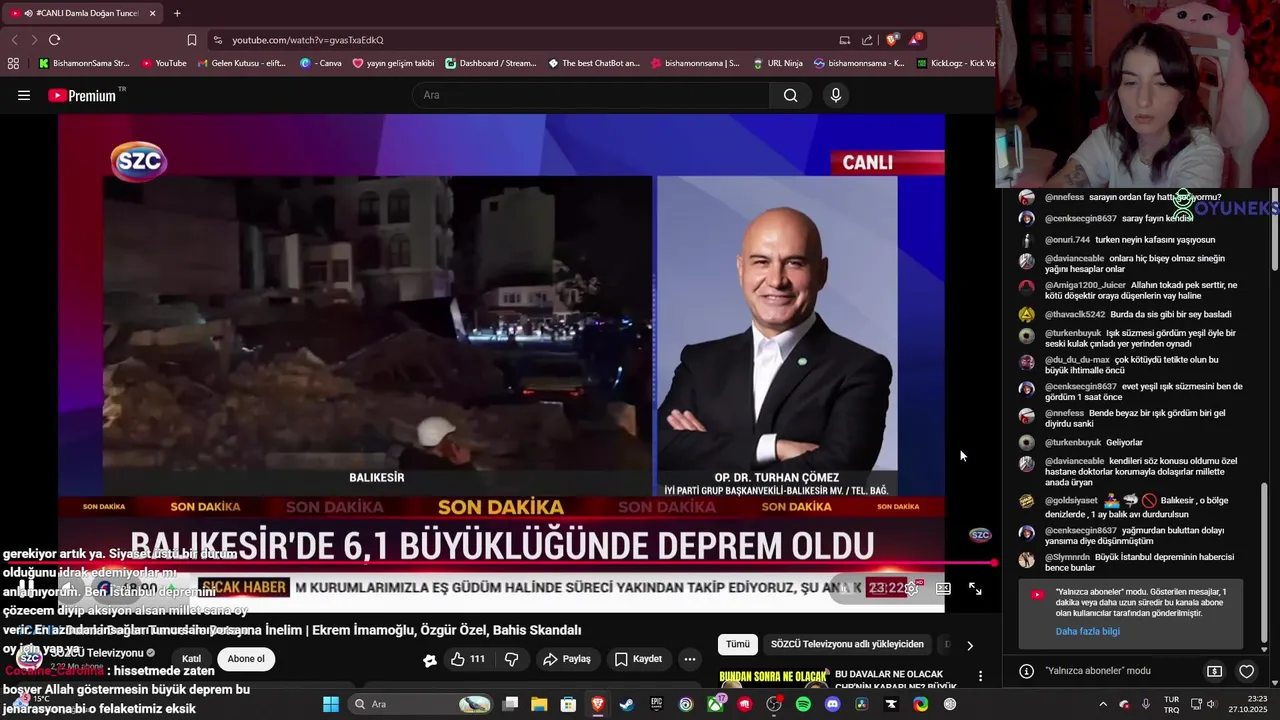This screenshot has width=1280, height=720.
Task: Select the '#CANLI Damla Doğan Tuncel' tab
Action: coord(84,13)
